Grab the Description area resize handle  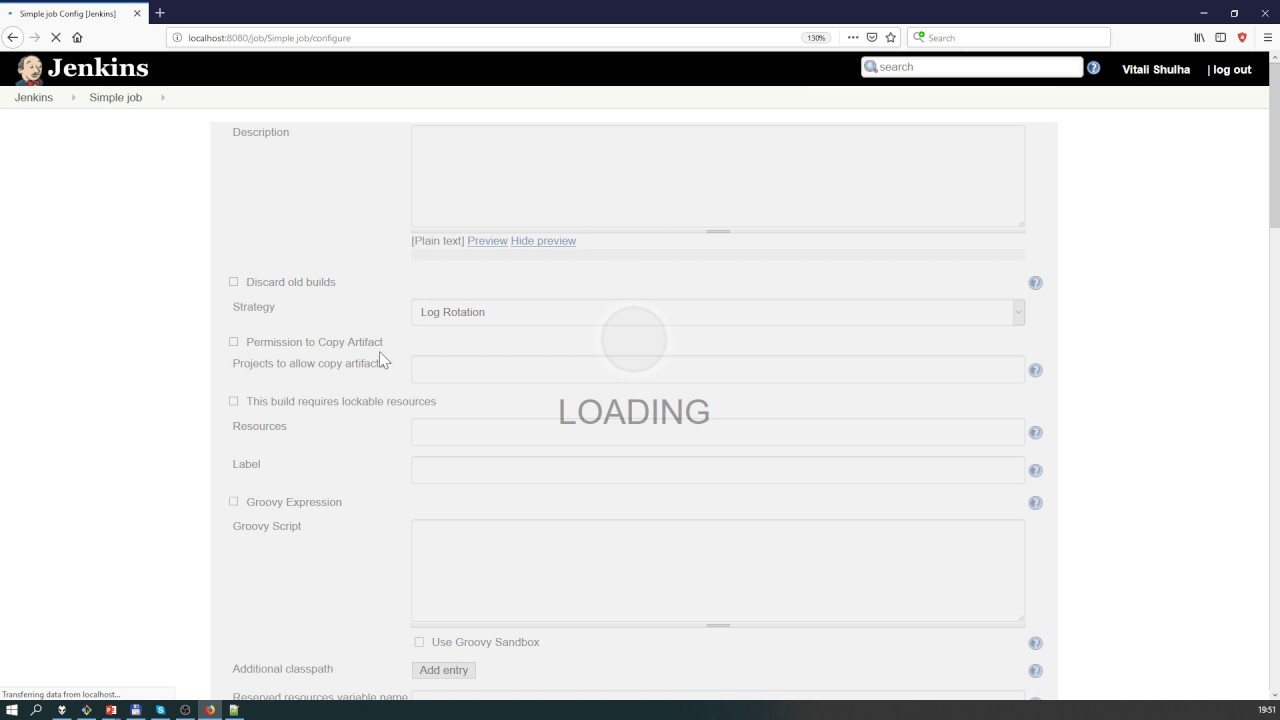718,231
